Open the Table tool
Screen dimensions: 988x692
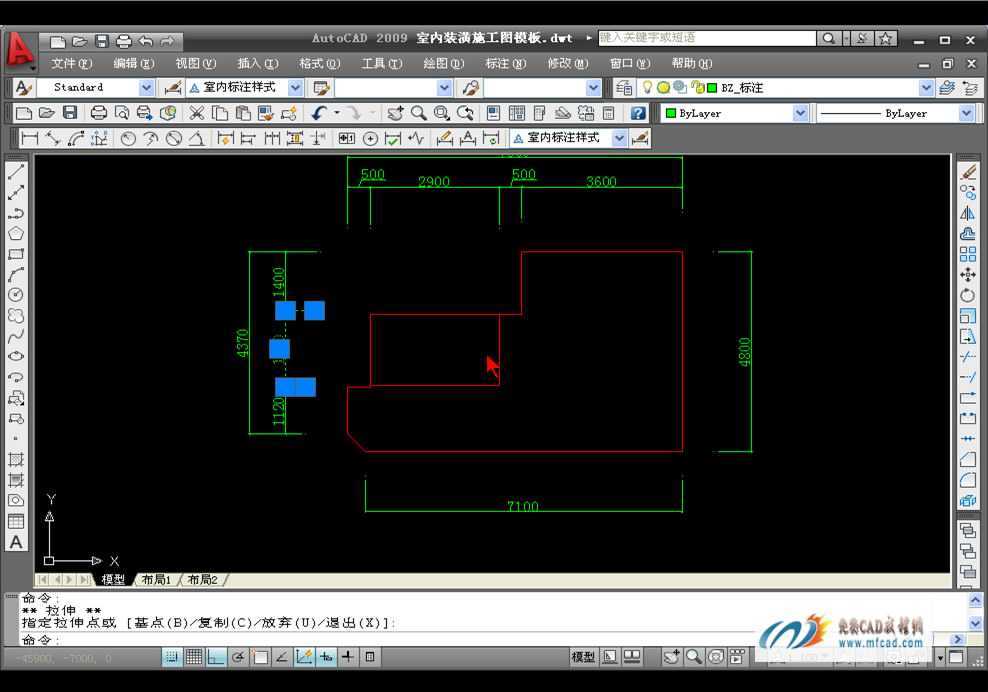[x=16, y=521]
